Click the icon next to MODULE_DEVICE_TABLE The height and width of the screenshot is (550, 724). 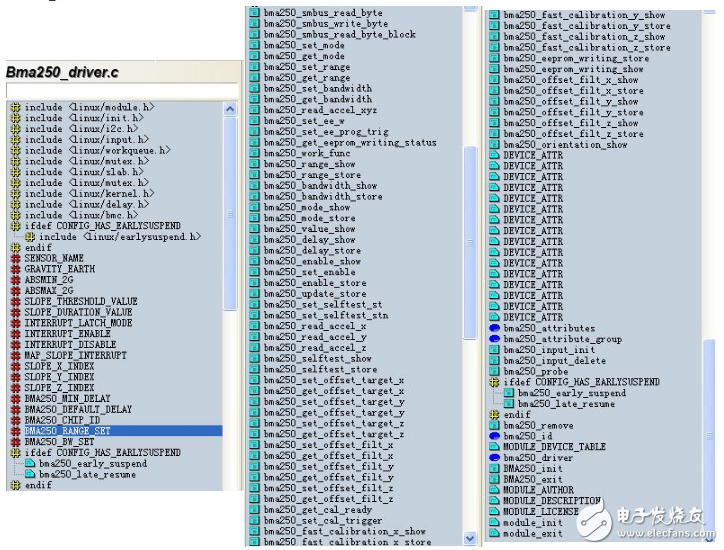(495, 447)
